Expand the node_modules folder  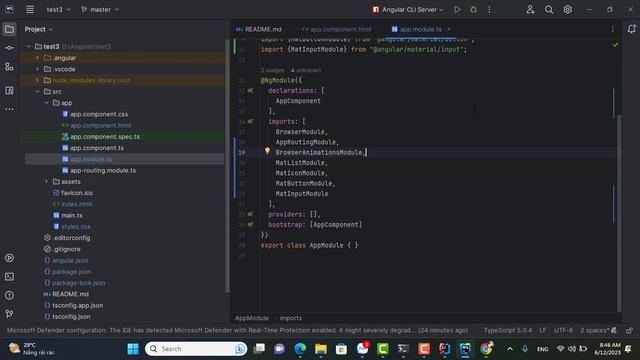38,80
